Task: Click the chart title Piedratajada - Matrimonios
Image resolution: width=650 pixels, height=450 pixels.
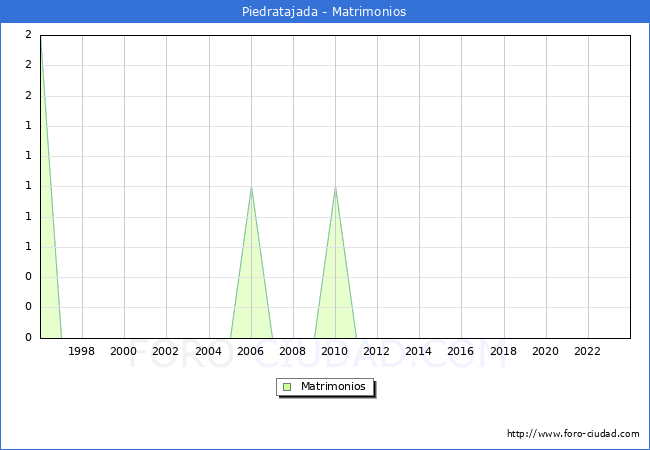Action: [x=324, y=12]
